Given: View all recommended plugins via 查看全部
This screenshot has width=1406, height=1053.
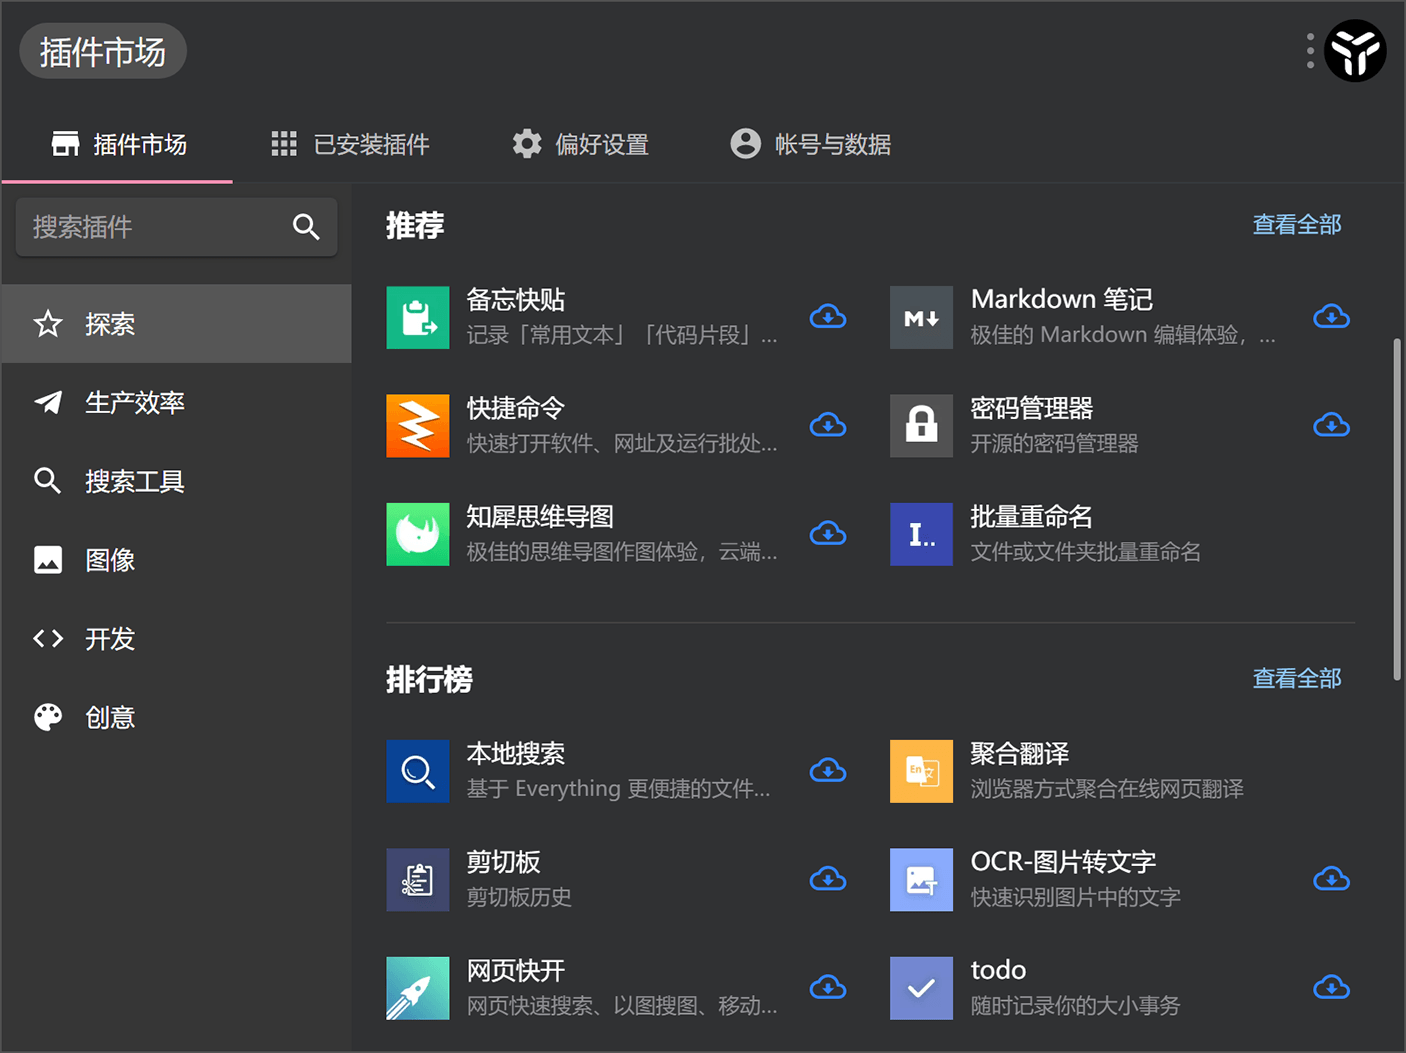Looking at the screenshot, I should pyautogui.click(x=1296, y=225).
